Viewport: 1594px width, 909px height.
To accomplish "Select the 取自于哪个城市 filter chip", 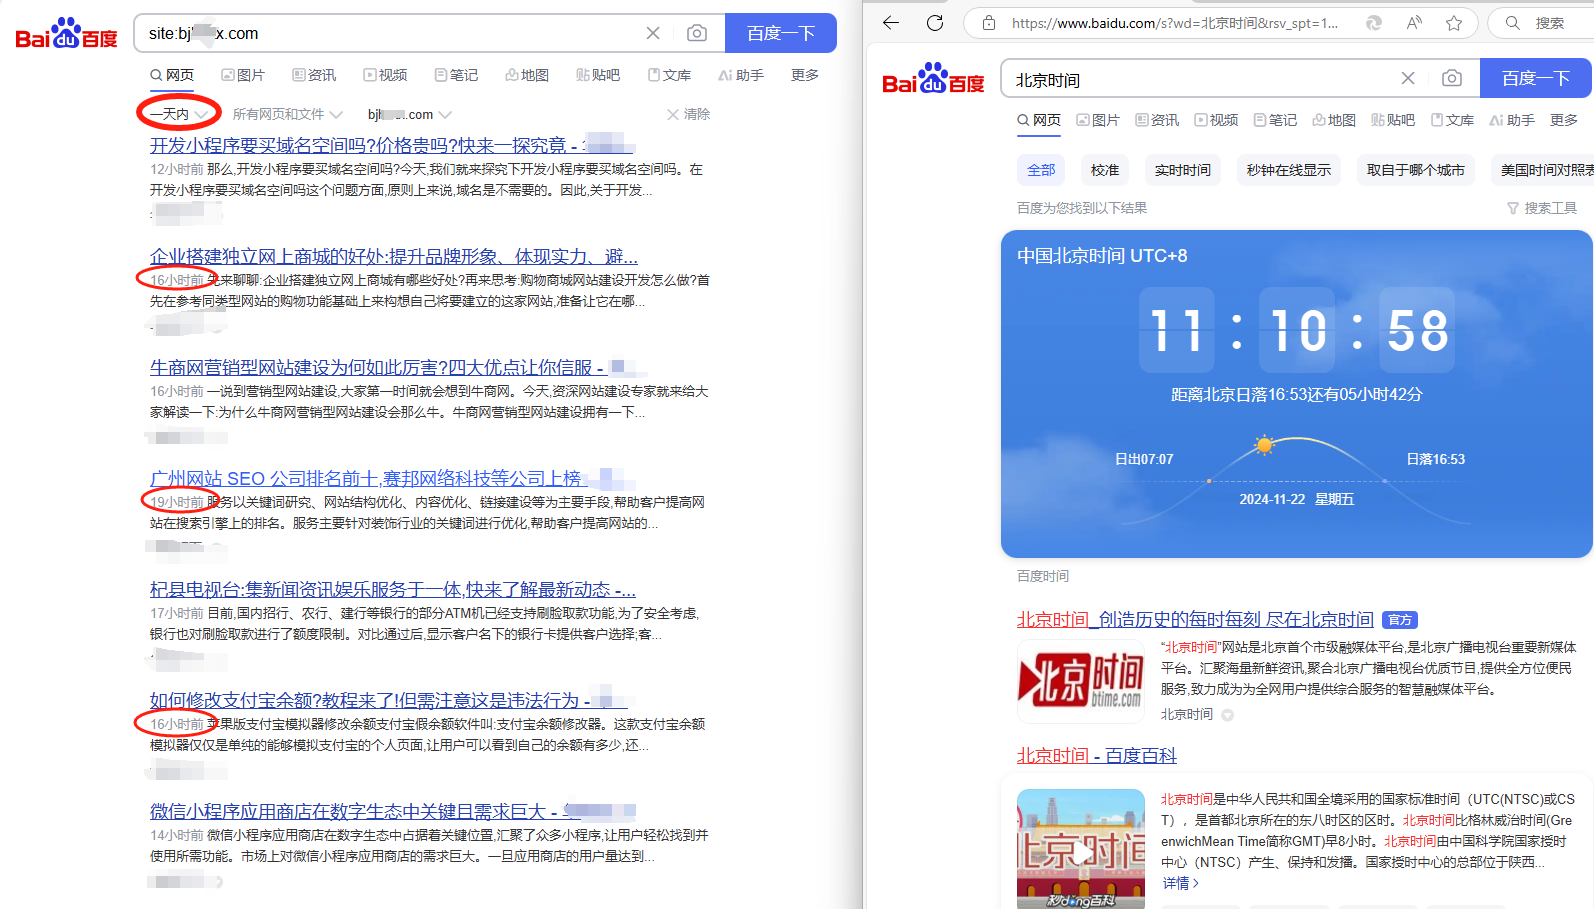I will (1415, 170).
